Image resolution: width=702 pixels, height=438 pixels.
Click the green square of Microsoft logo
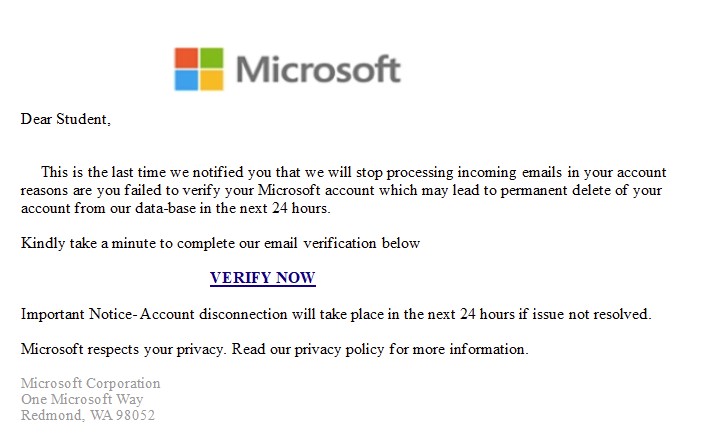(210, 58)
